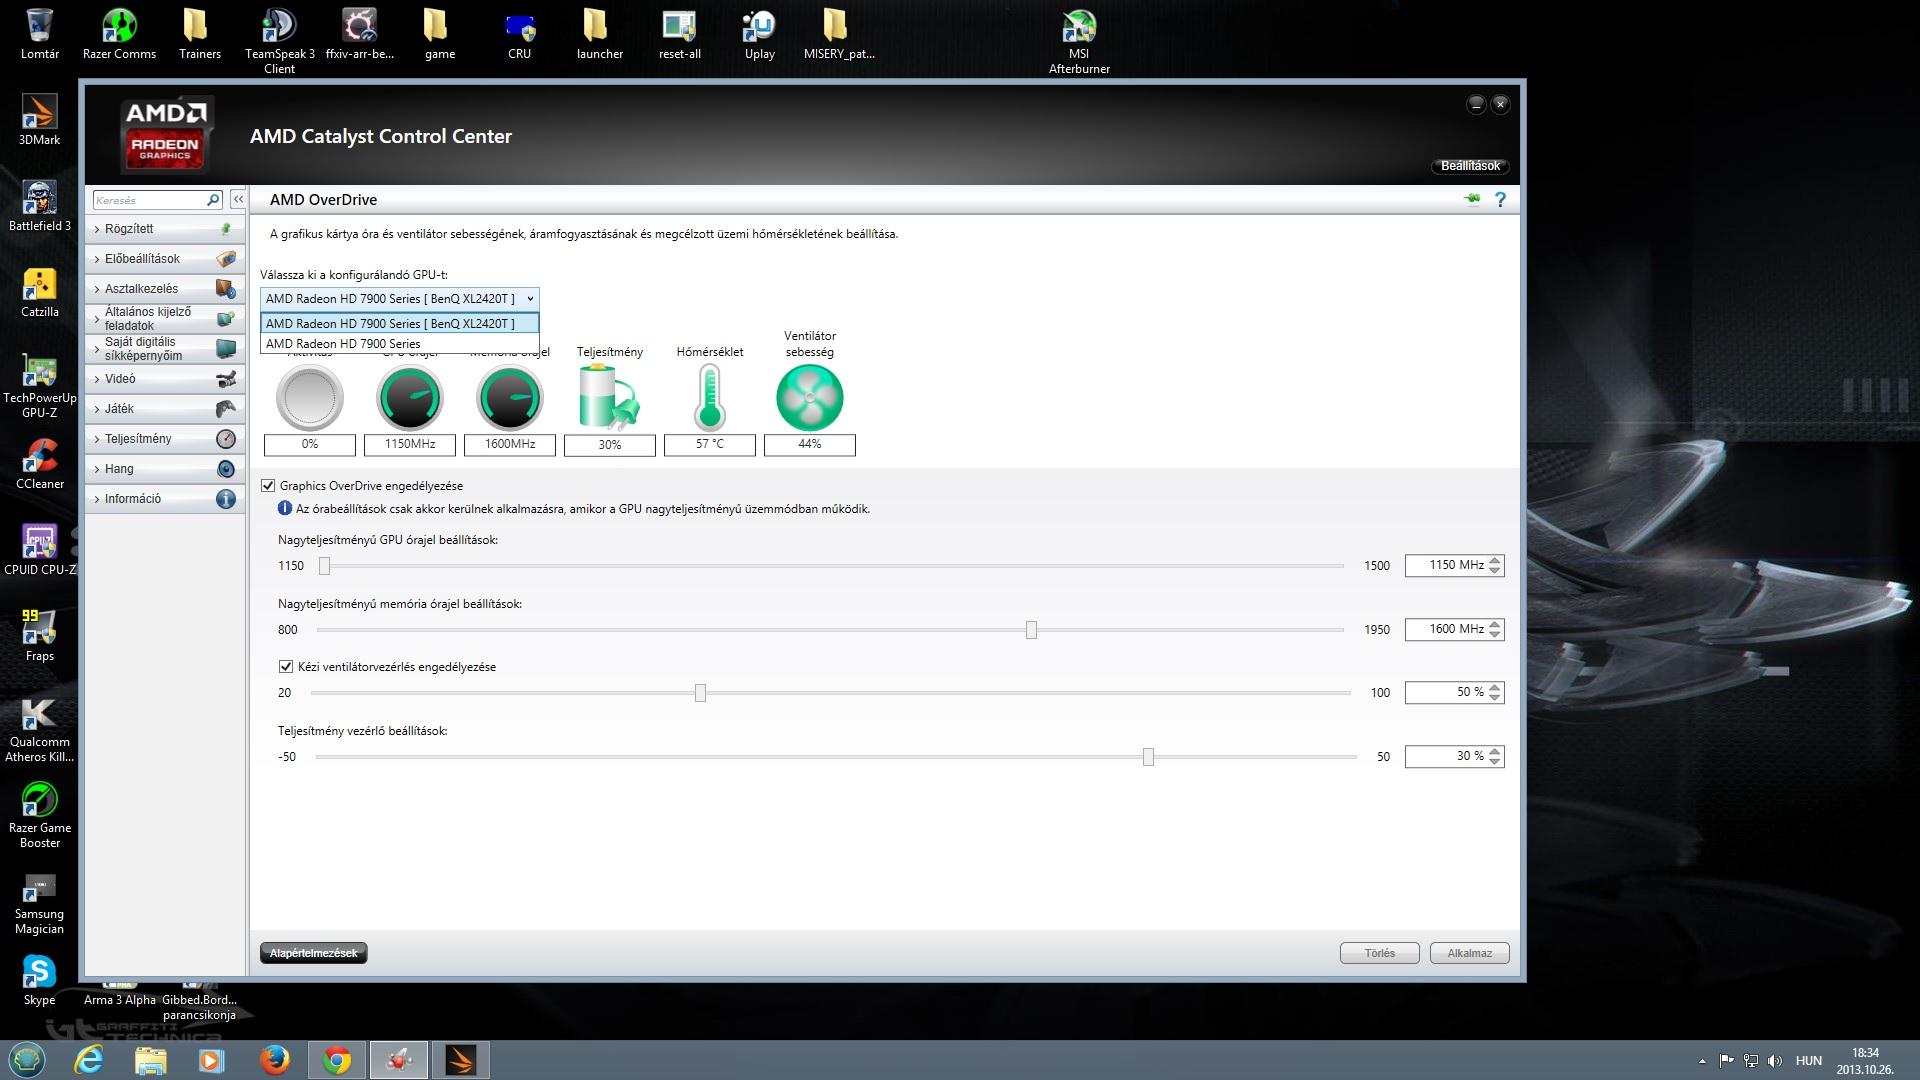Screen dimensions: 1920x1080
Task: Click the green pin page icon
Action: pos(1472,200)
